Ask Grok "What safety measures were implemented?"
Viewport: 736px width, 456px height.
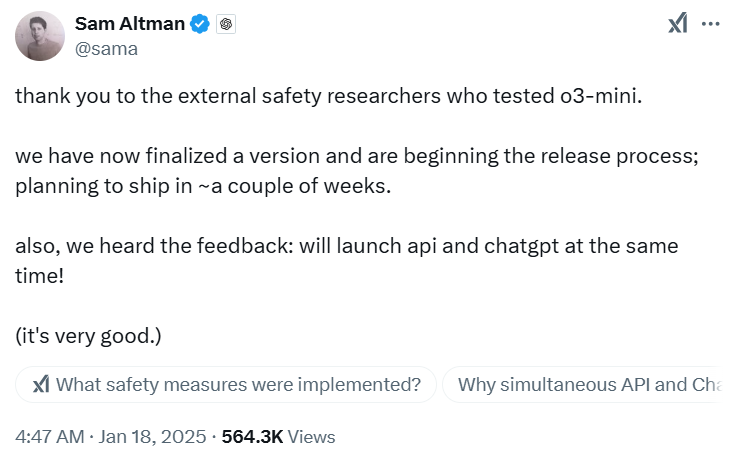[238, 384]
